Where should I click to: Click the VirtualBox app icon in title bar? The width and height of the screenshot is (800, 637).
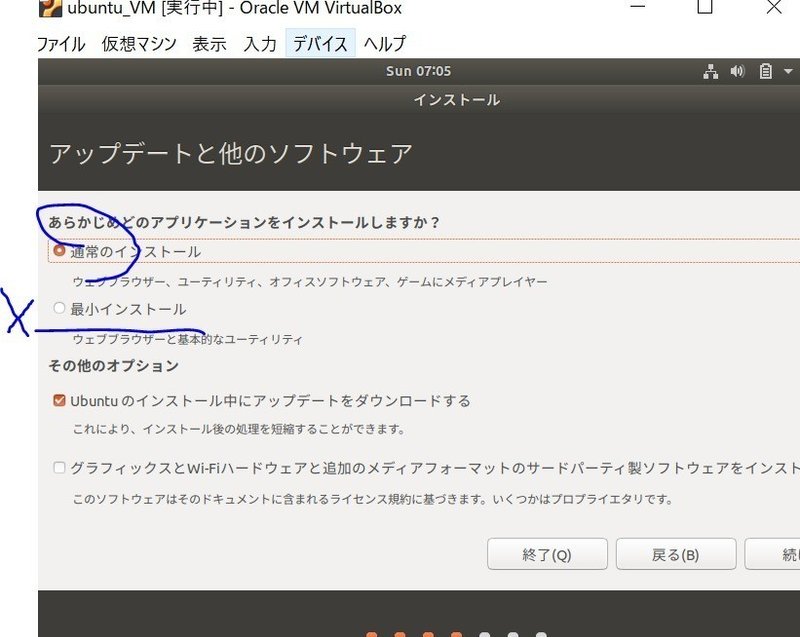[x=50, y=8]
